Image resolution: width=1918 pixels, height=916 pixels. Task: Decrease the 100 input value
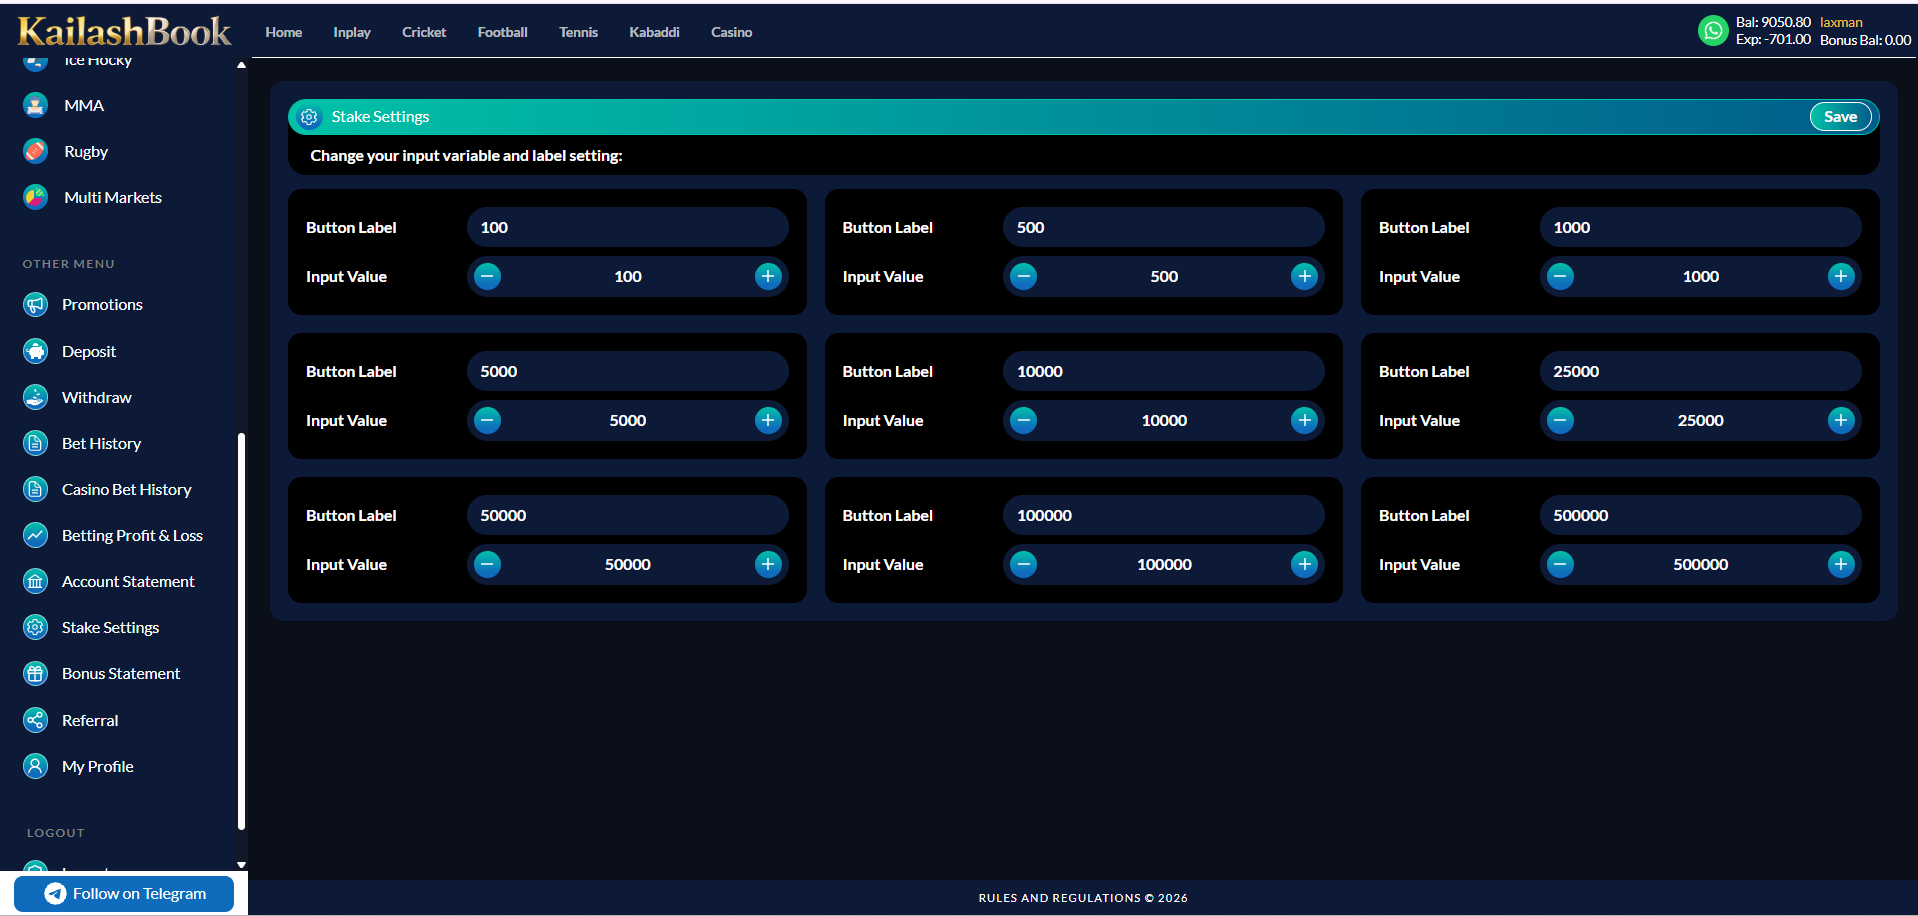(x=487, y=276)
